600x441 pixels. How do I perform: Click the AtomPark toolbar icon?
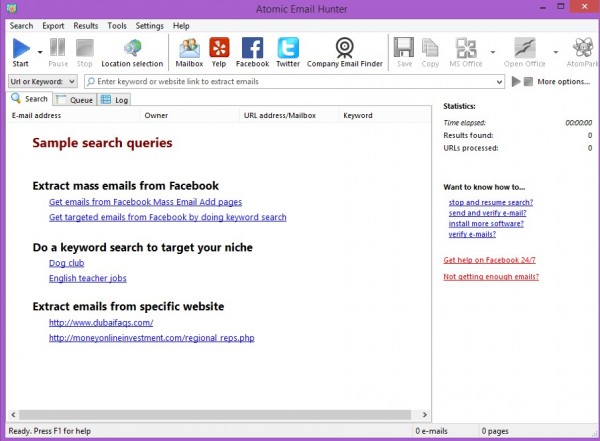583,47
